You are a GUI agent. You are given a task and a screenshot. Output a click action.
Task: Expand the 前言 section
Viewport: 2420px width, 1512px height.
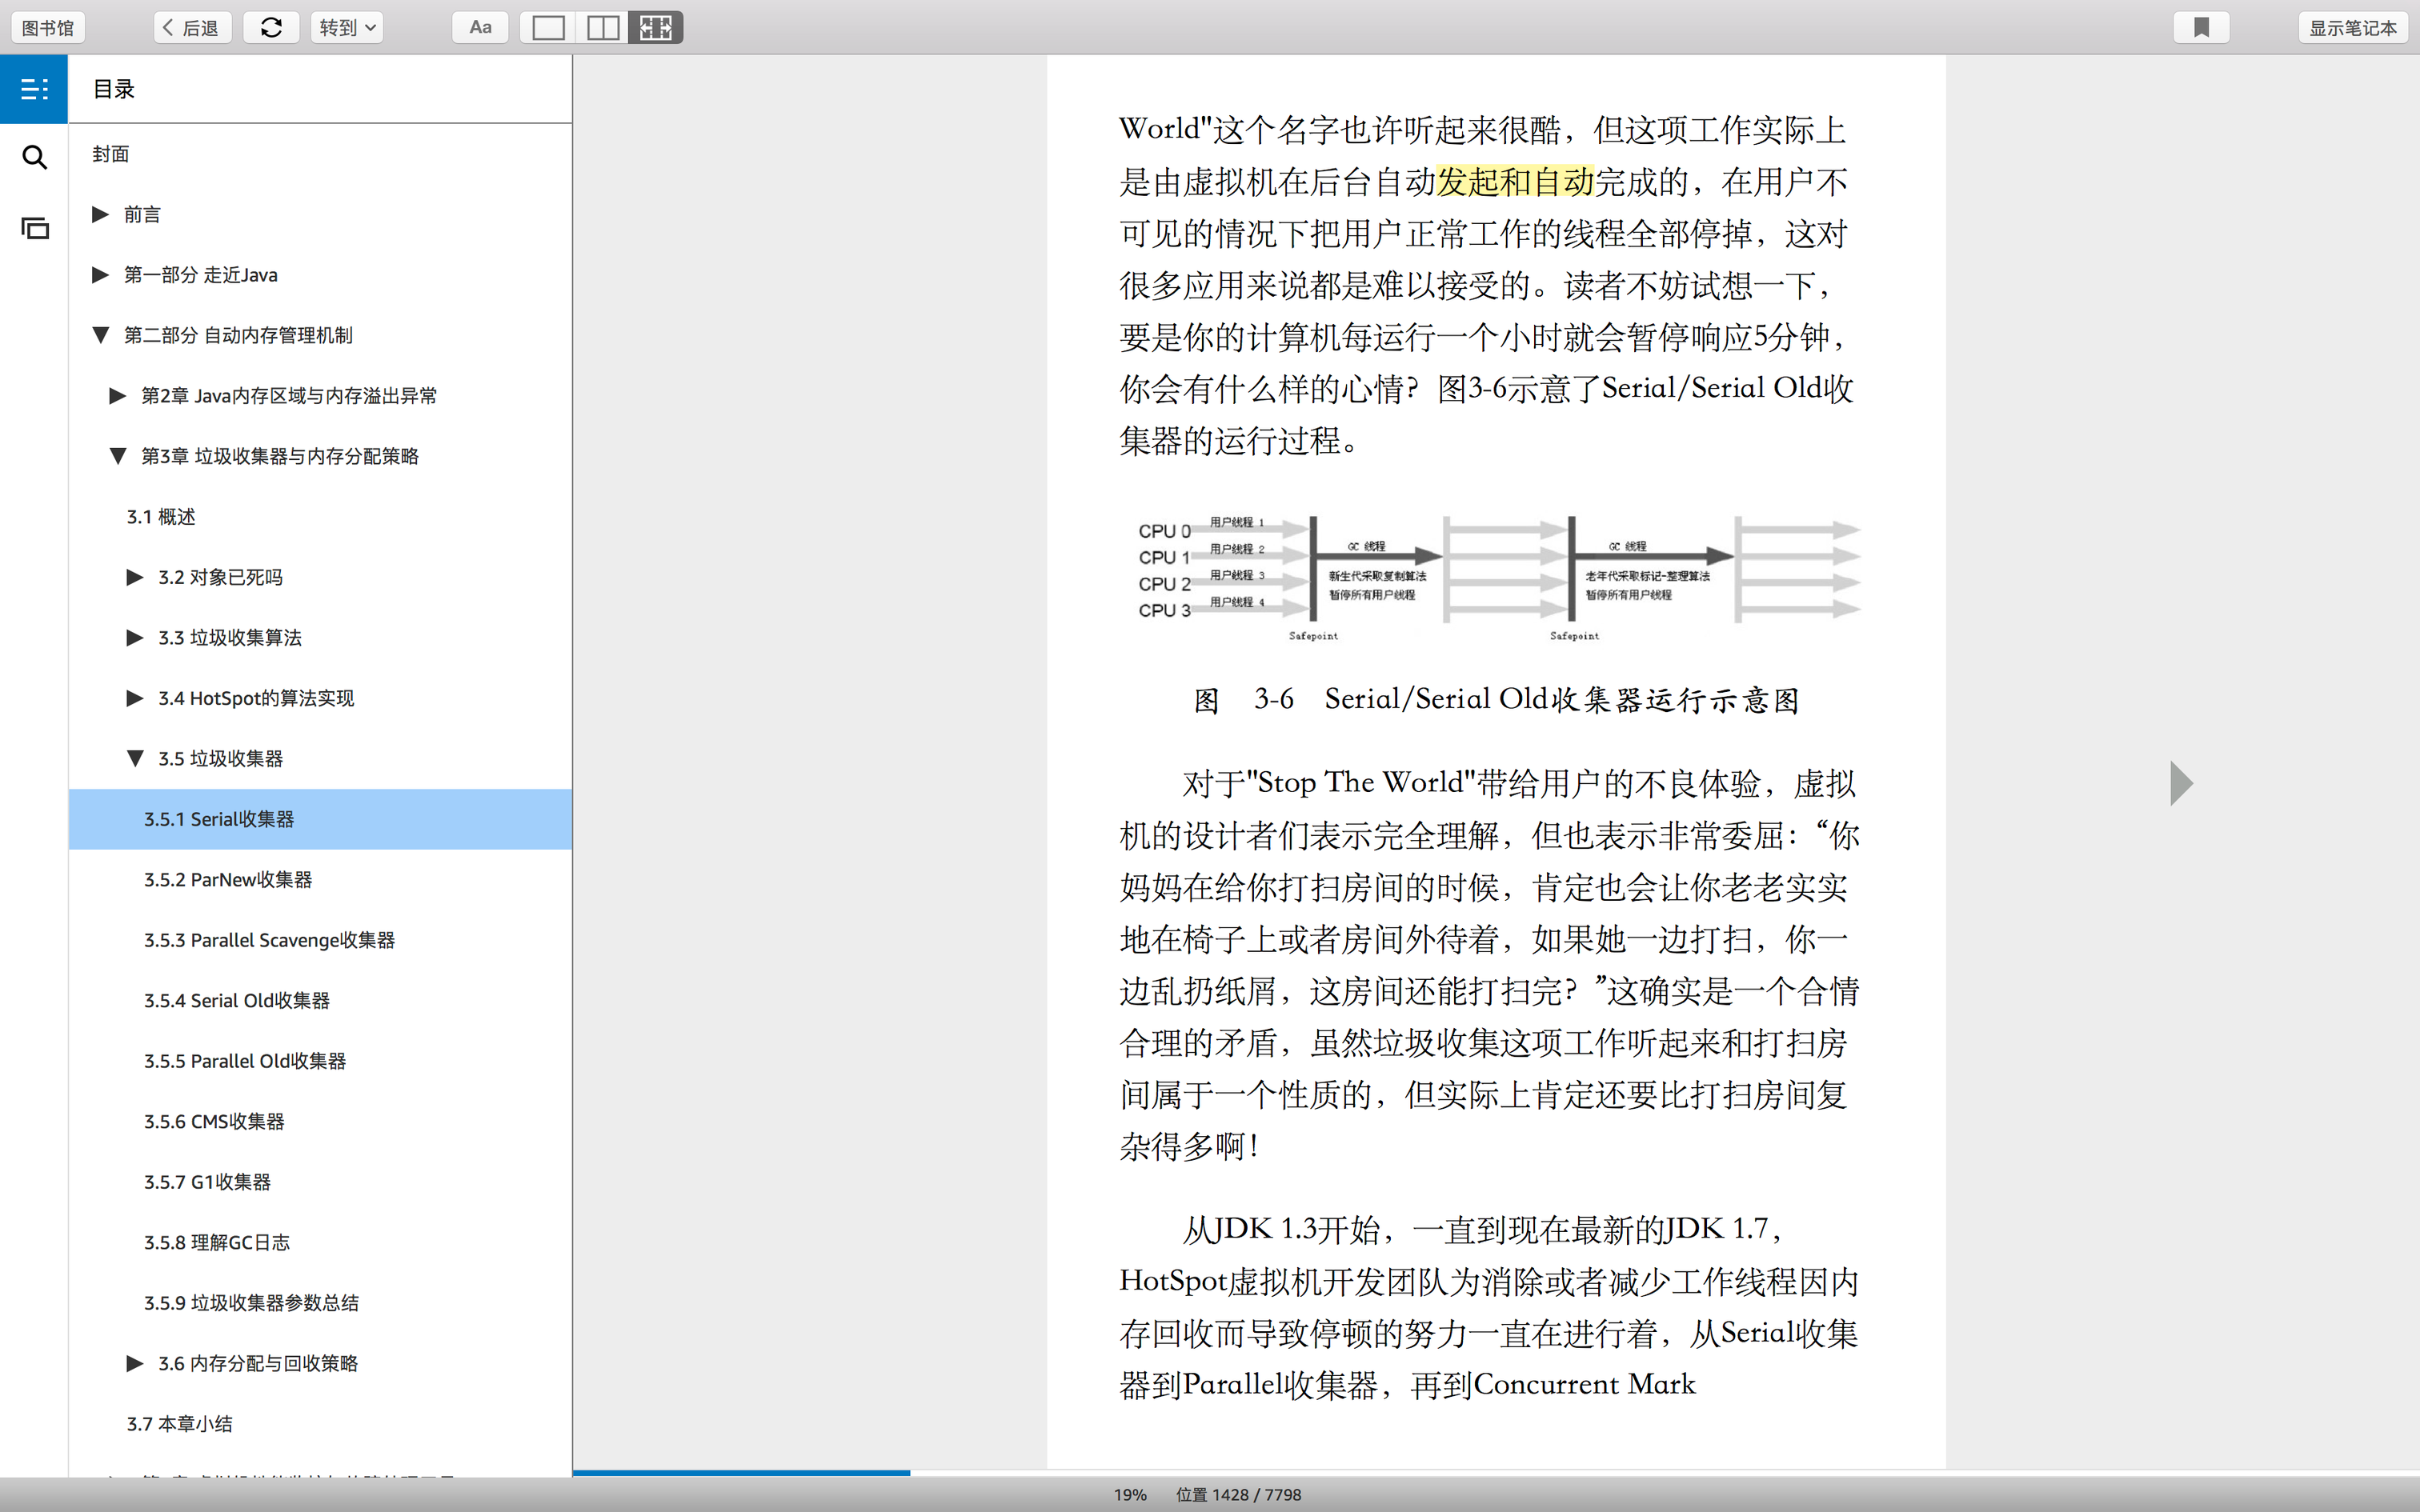coord(100,214)
